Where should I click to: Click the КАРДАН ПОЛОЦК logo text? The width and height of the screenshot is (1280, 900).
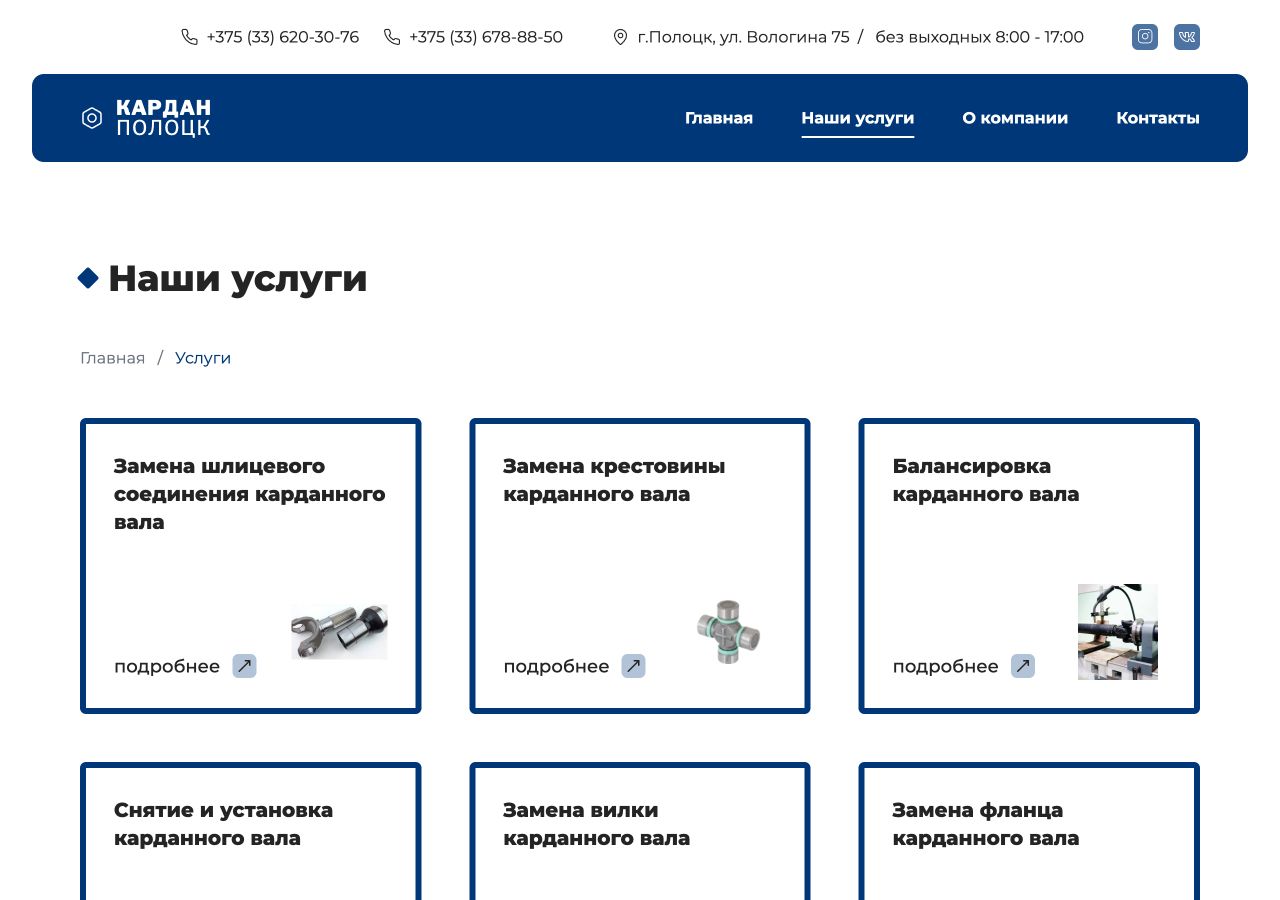(x=163, y=118)
